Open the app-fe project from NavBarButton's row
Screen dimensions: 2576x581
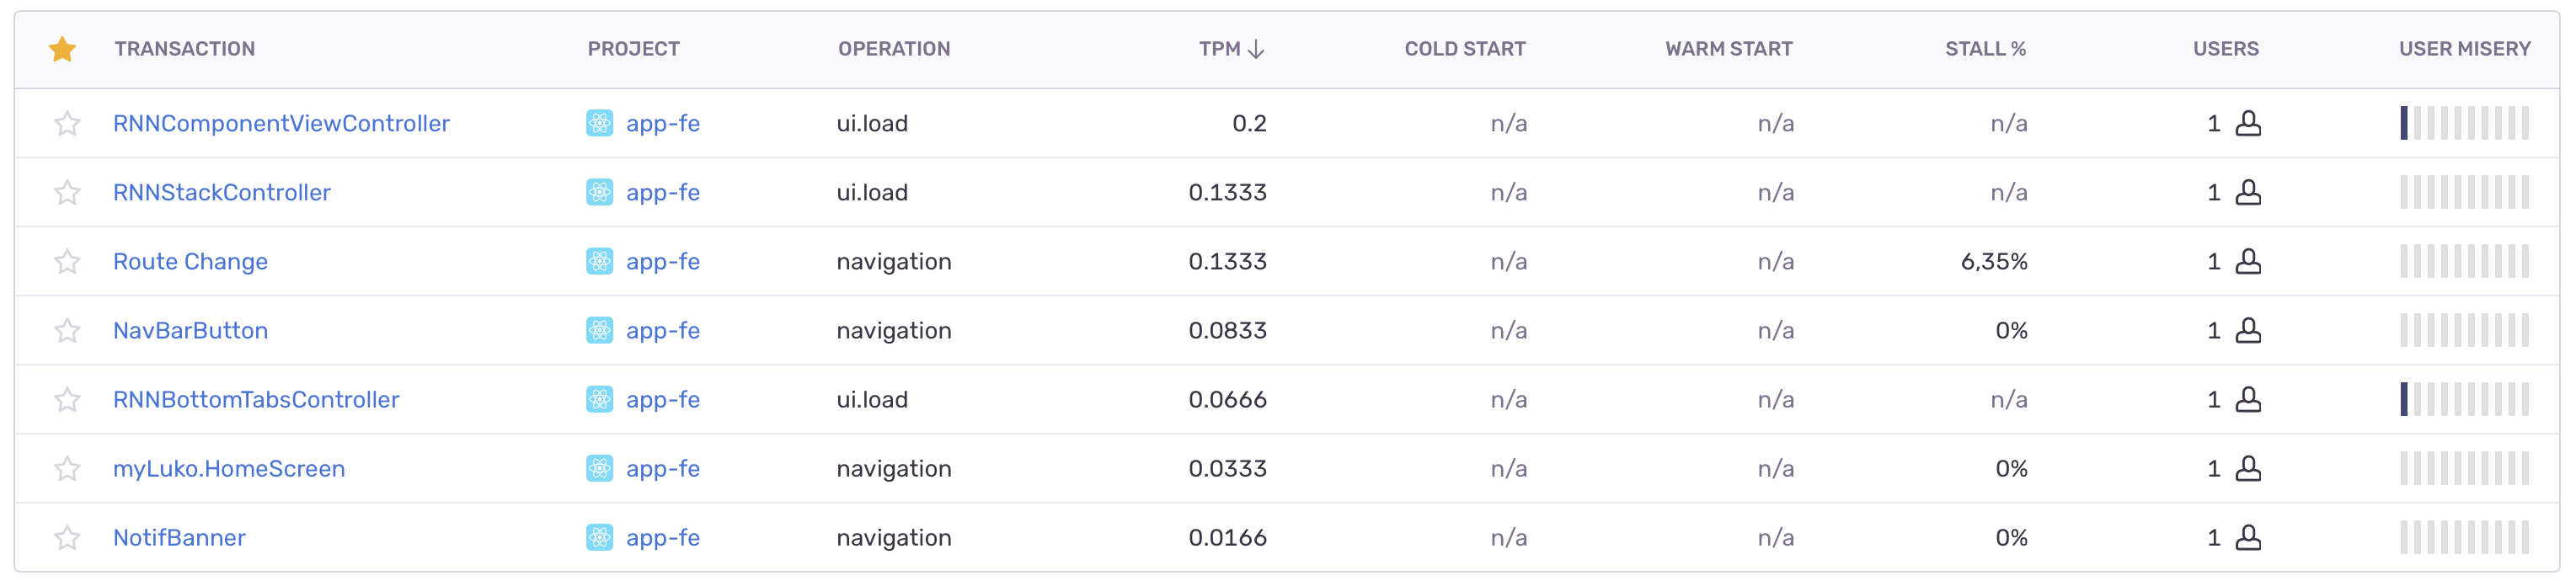pos(662,330)
